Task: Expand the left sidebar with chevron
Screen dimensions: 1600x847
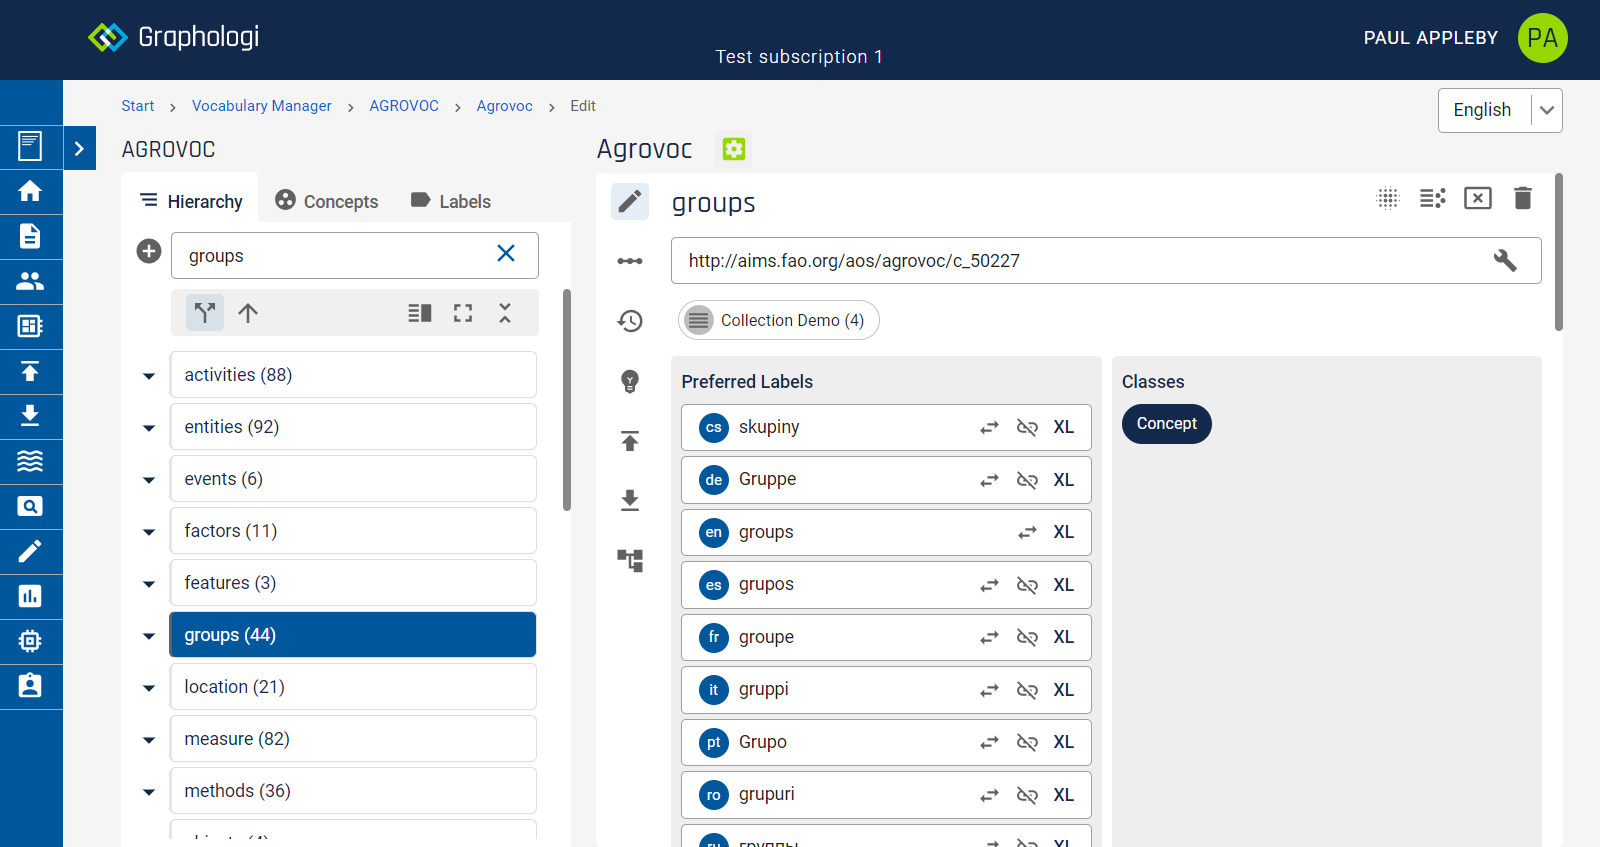Action: (80, 148)
